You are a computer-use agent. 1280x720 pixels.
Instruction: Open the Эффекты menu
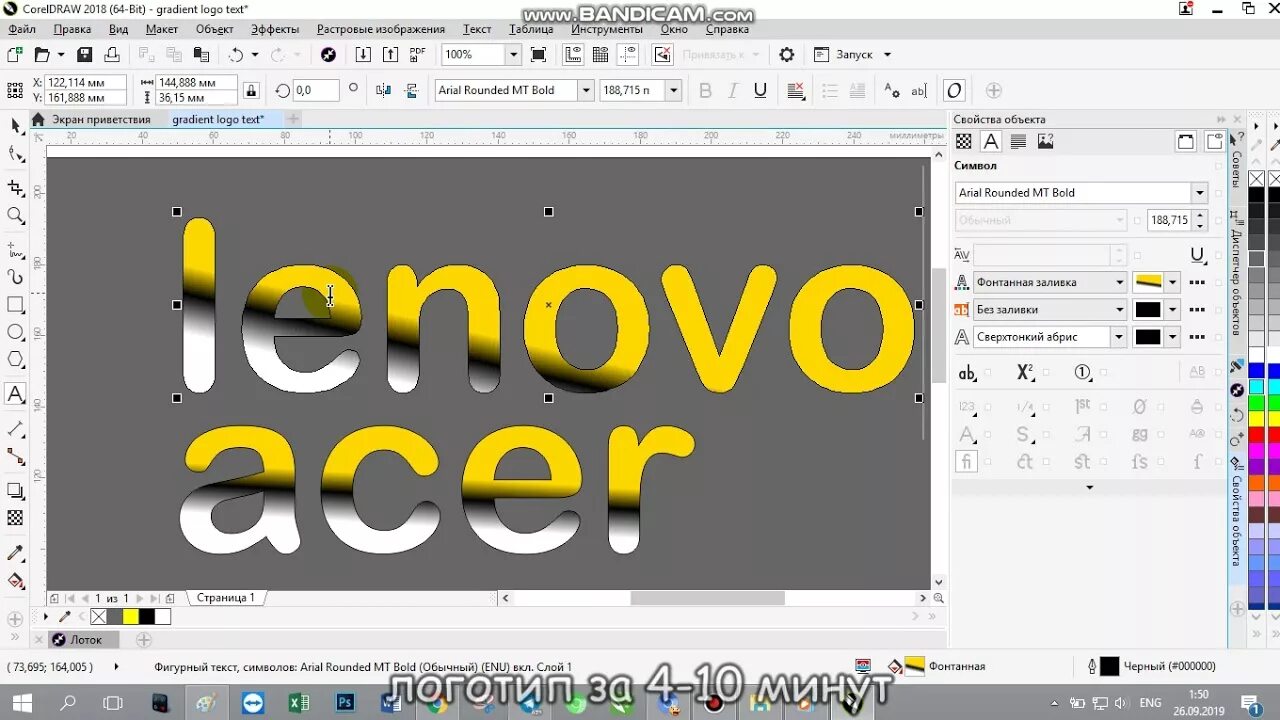click(x=274, y=29)
